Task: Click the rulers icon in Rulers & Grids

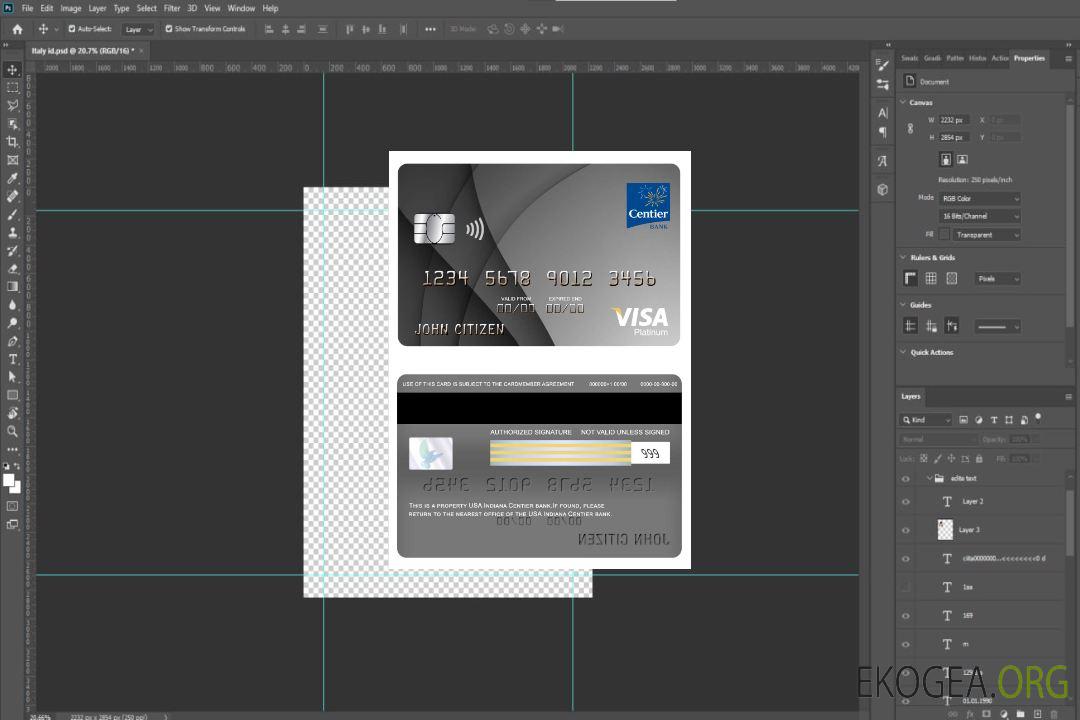Action: (911, 278)
